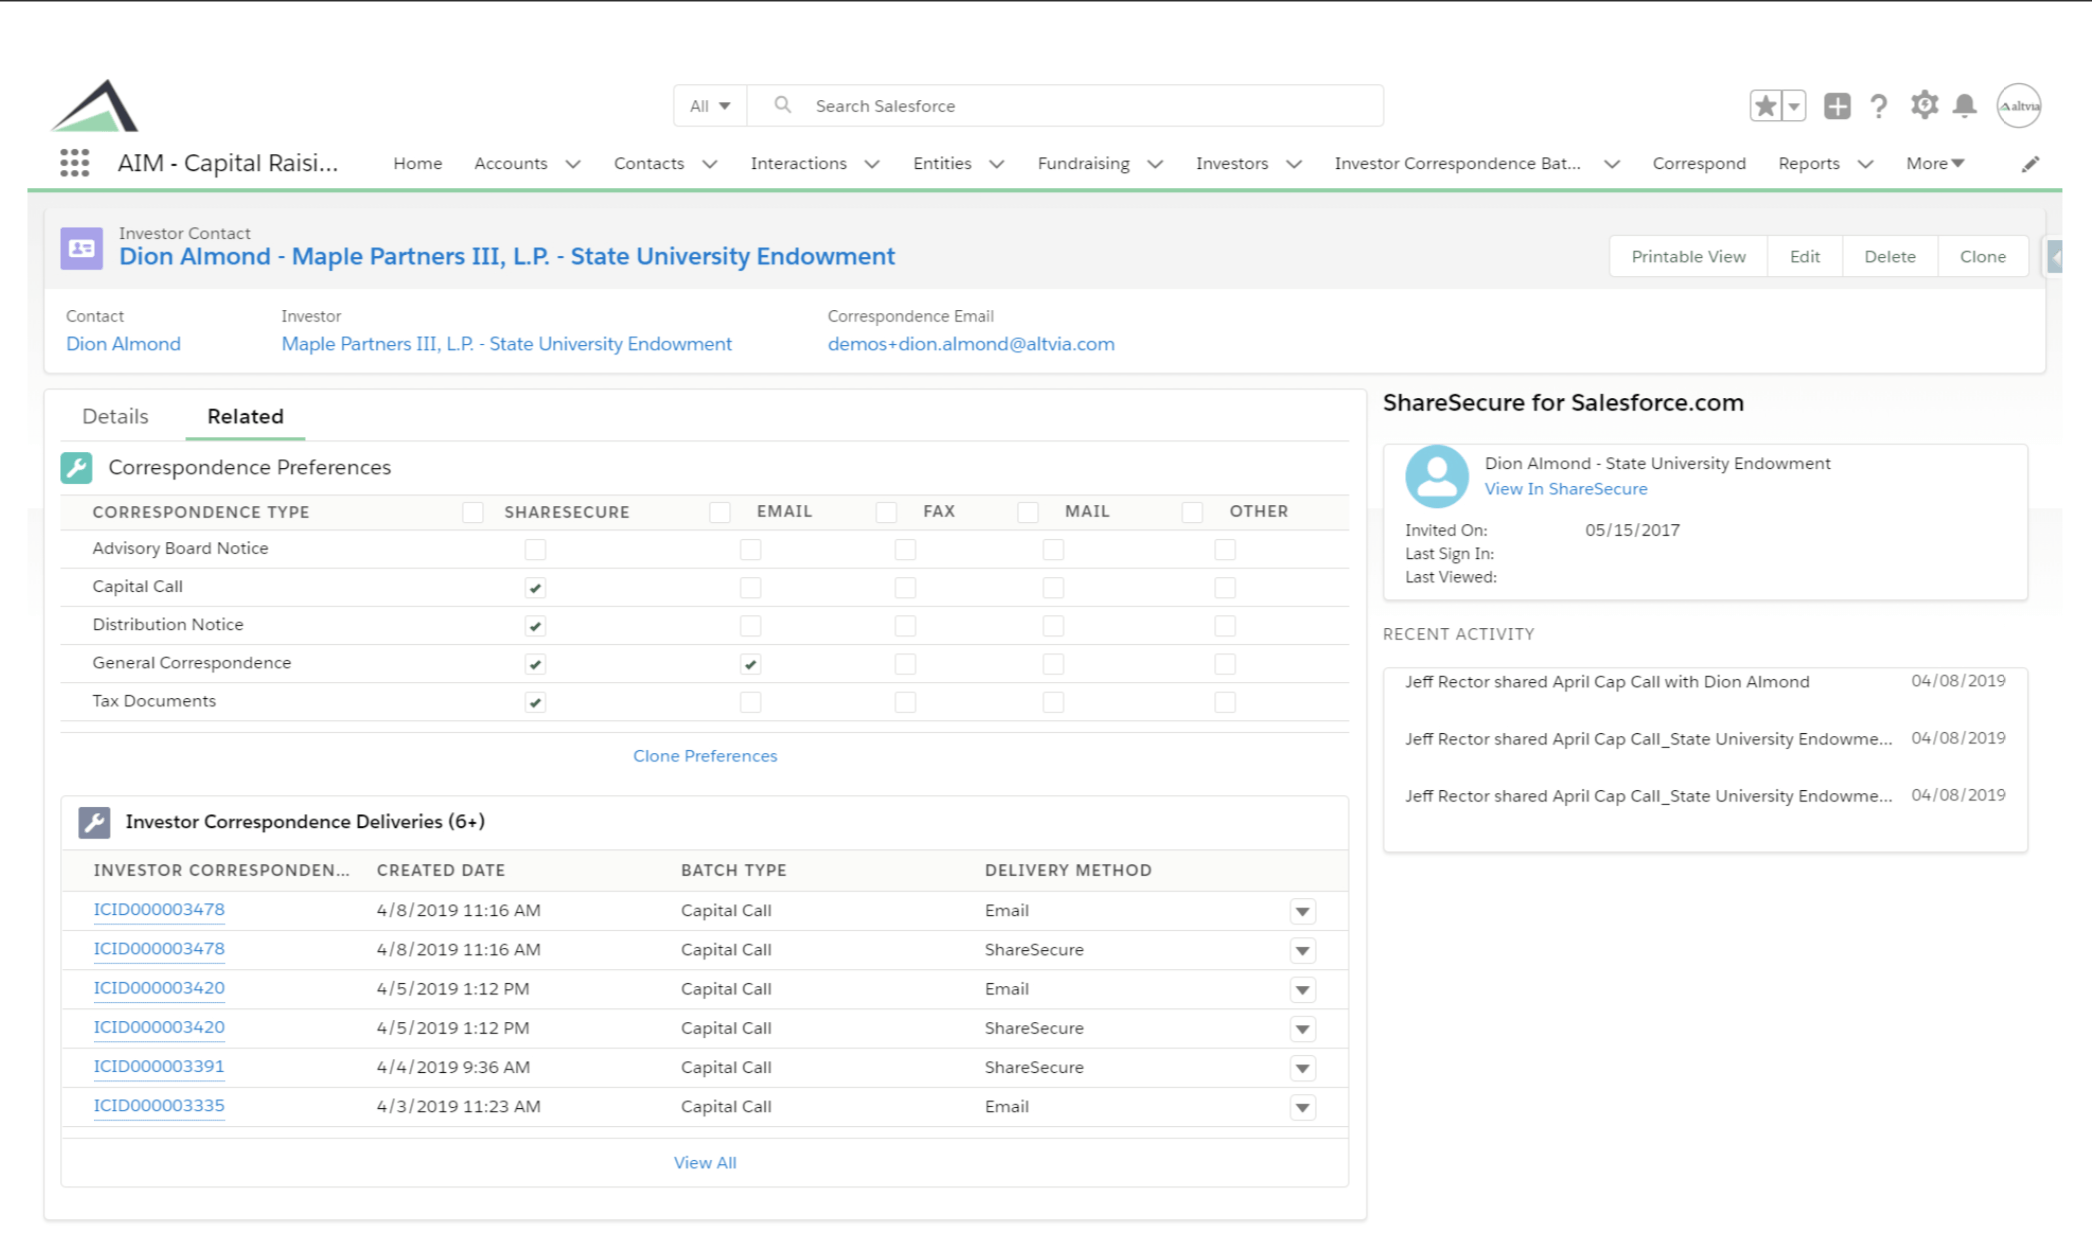Expand the Fundraising nav menu chevron
Viewport: 2092px width, 1260px height.
[1155, 164]
